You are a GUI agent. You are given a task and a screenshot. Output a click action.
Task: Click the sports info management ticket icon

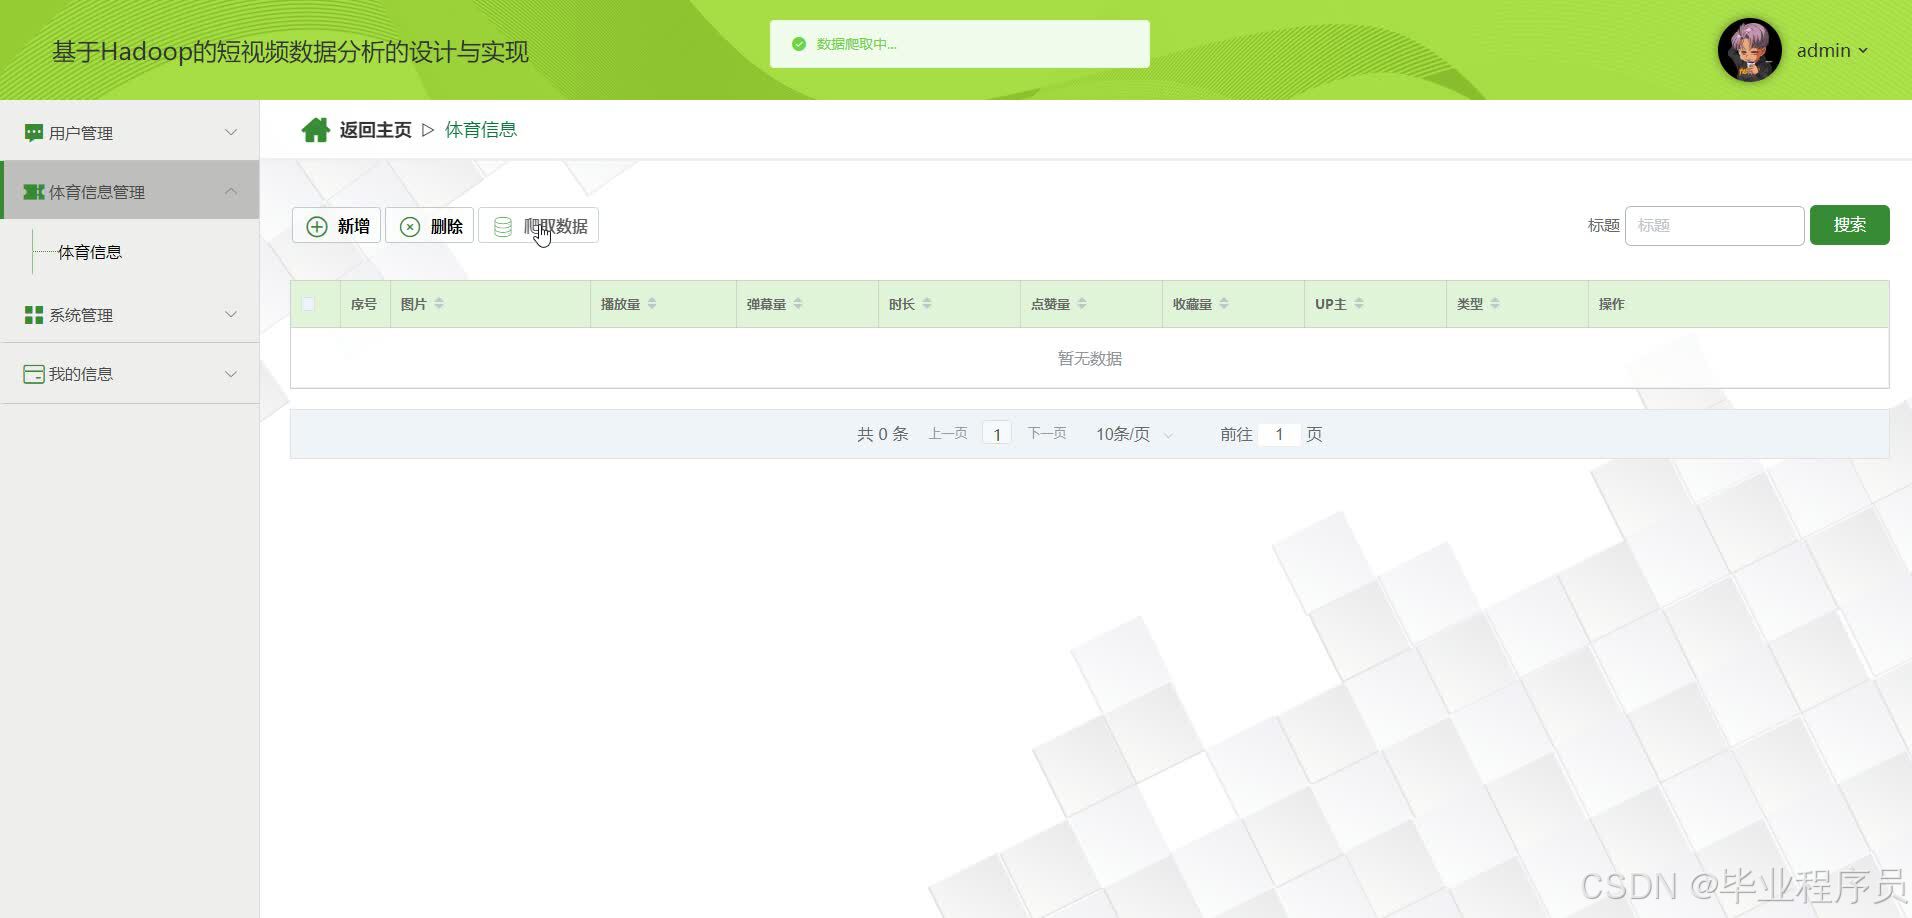pos(34,192)
